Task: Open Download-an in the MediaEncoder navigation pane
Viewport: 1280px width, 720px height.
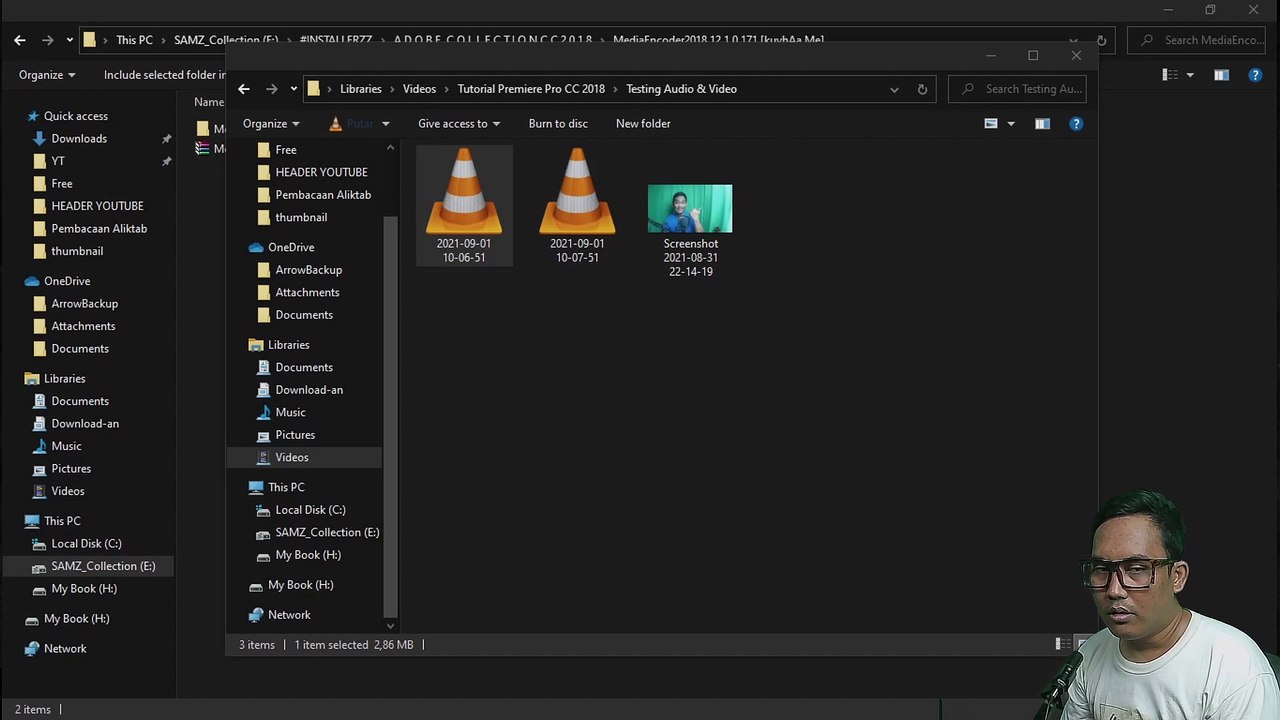Action: click(85, 424)
